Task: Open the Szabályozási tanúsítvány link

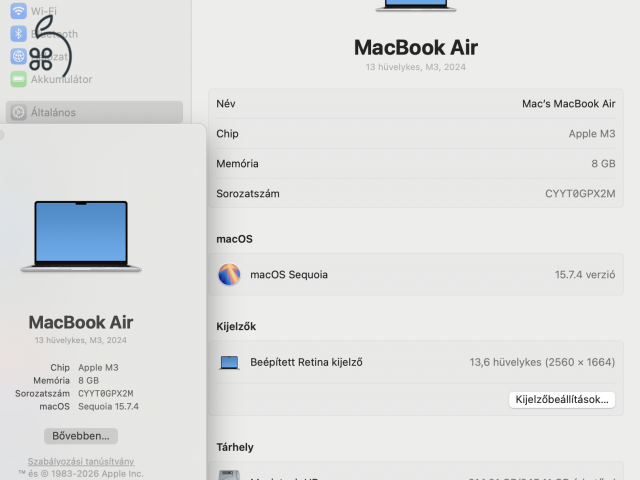Action: (x=81, y=461)
